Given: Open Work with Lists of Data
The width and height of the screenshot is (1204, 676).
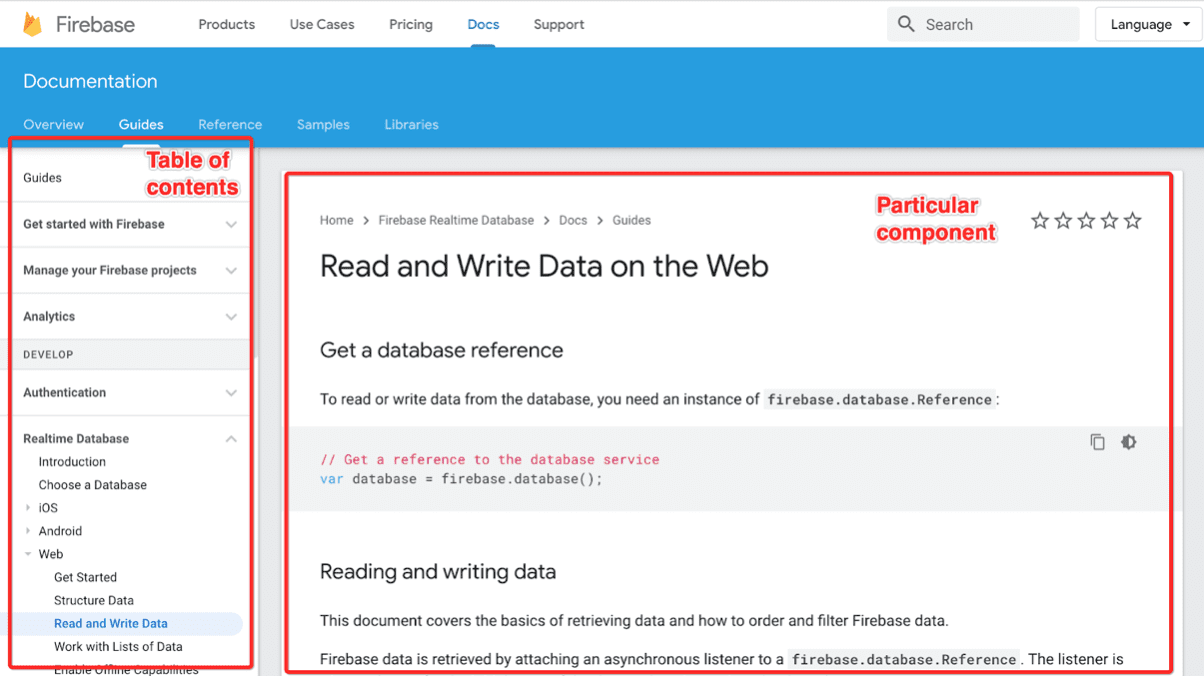Looking at the screenshot, I should coord(118,647).
